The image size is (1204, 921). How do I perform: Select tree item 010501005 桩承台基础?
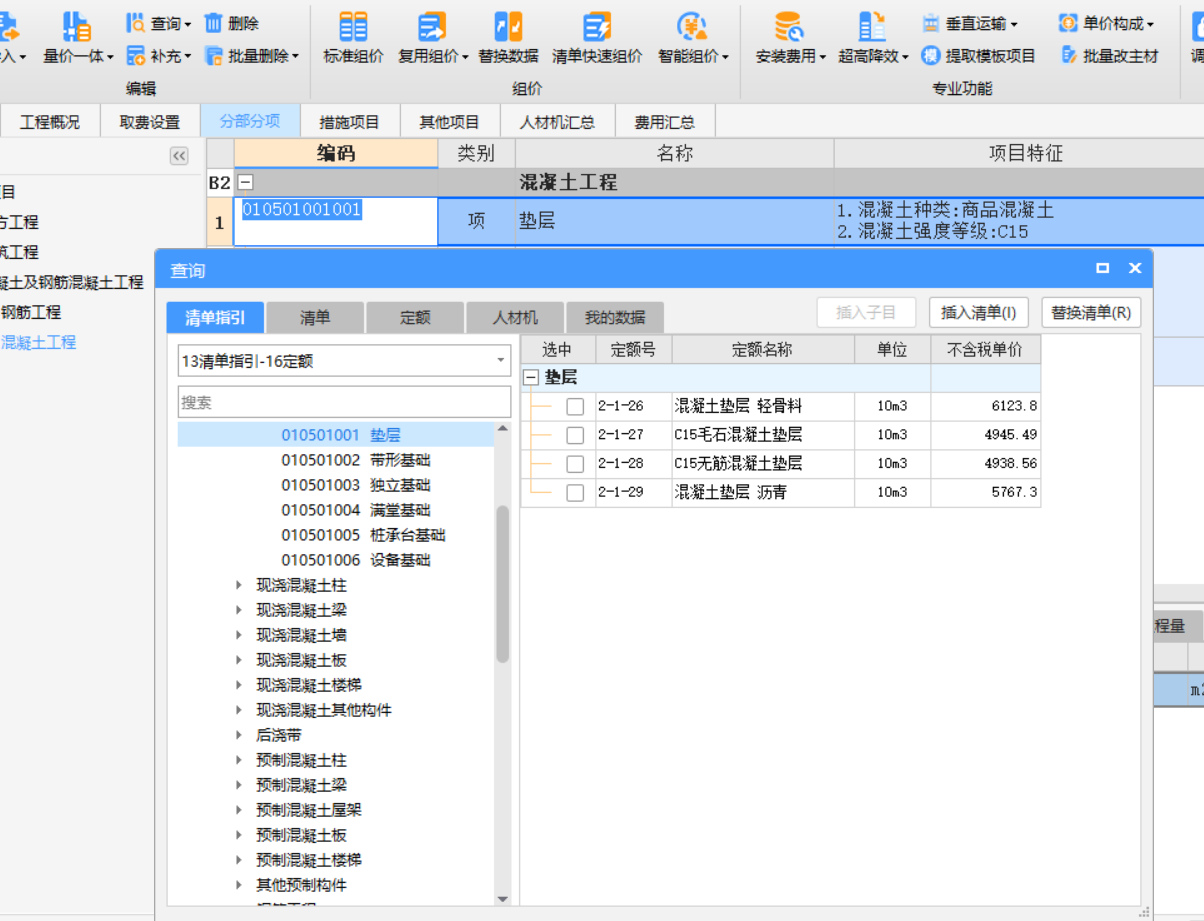(364, 535)
